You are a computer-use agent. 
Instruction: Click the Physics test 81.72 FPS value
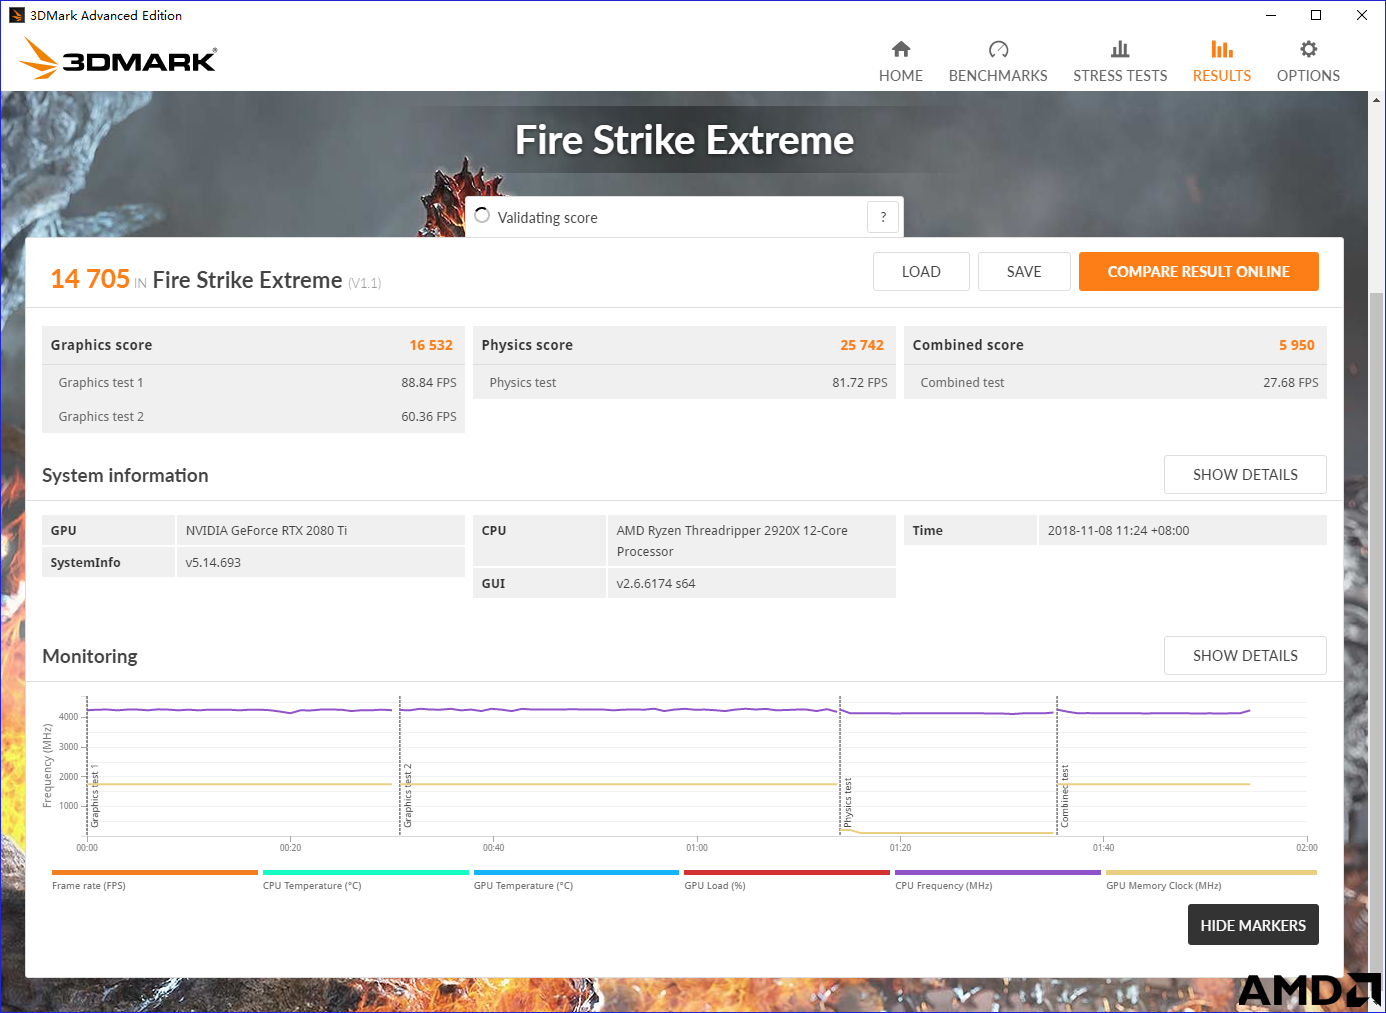tap(860, 383)
